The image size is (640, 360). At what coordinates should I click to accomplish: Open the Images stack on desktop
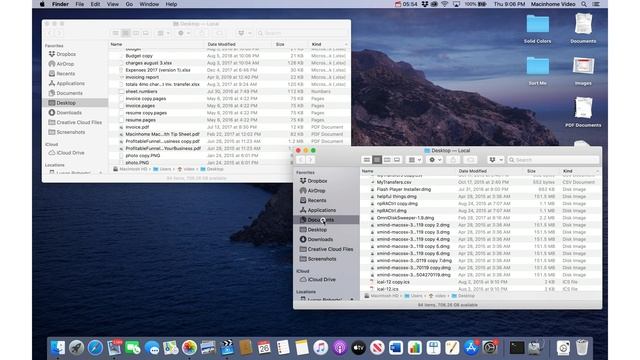coord(583,71)
